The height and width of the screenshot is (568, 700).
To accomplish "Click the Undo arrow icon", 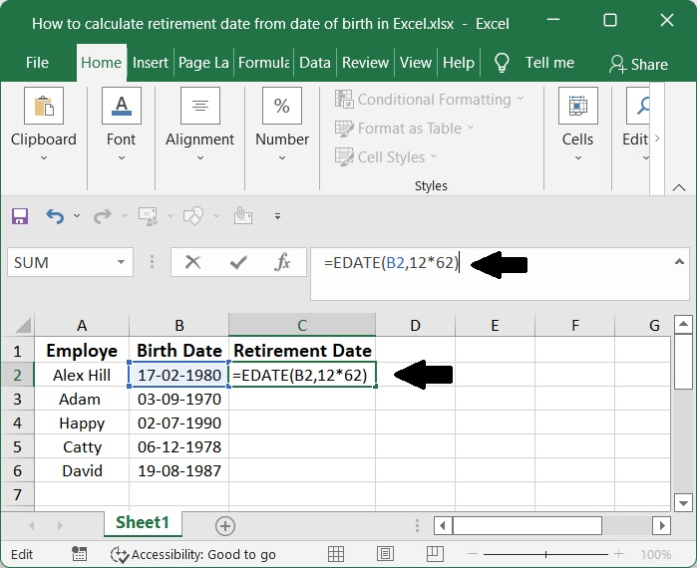I will point(54,216).
